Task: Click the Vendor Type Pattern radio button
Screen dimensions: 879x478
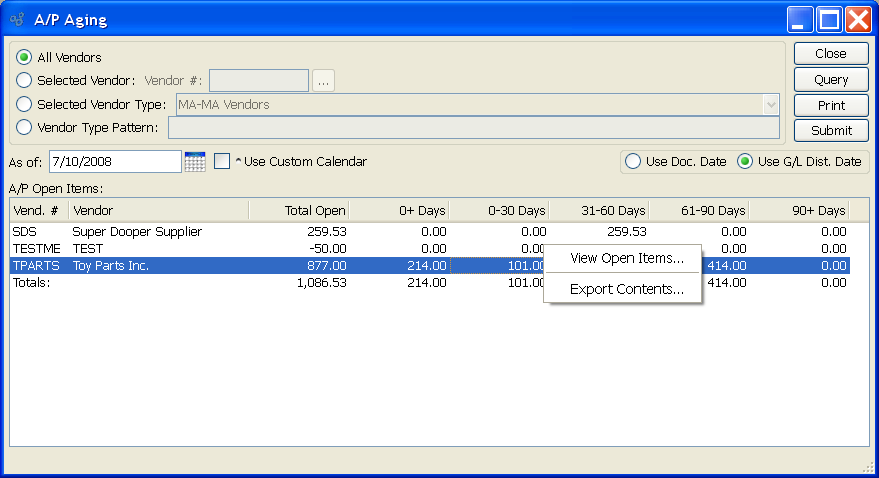Action: (24, 127)
